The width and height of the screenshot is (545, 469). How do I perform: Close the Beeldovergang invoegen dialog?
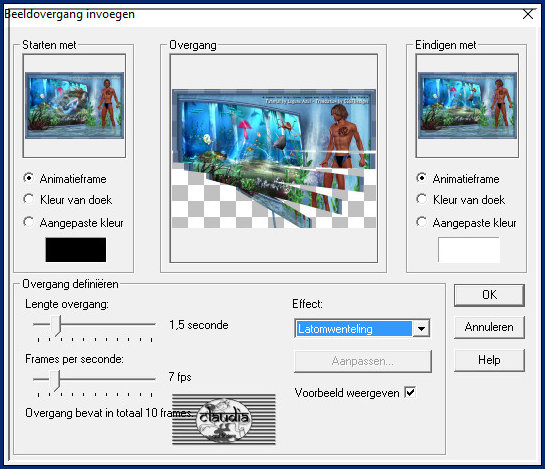point(528,15)
